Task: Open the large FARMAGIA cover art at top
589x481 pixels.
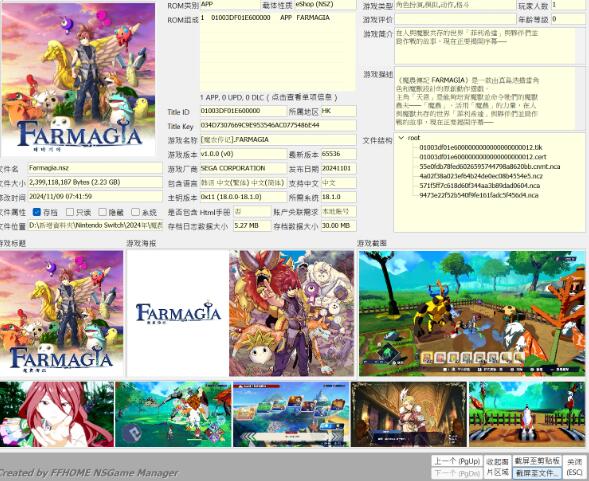Action: click(78, 79)
